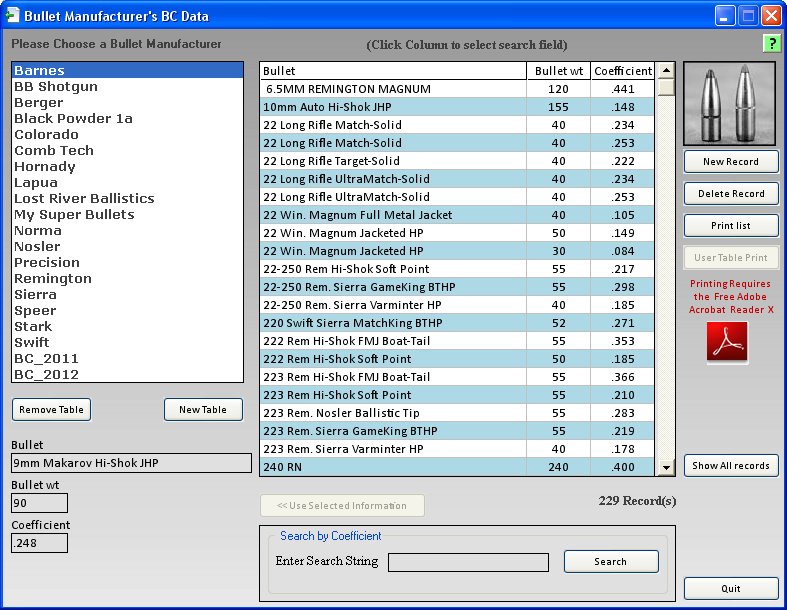Select Stark in manufacturer list

[127, 327]
